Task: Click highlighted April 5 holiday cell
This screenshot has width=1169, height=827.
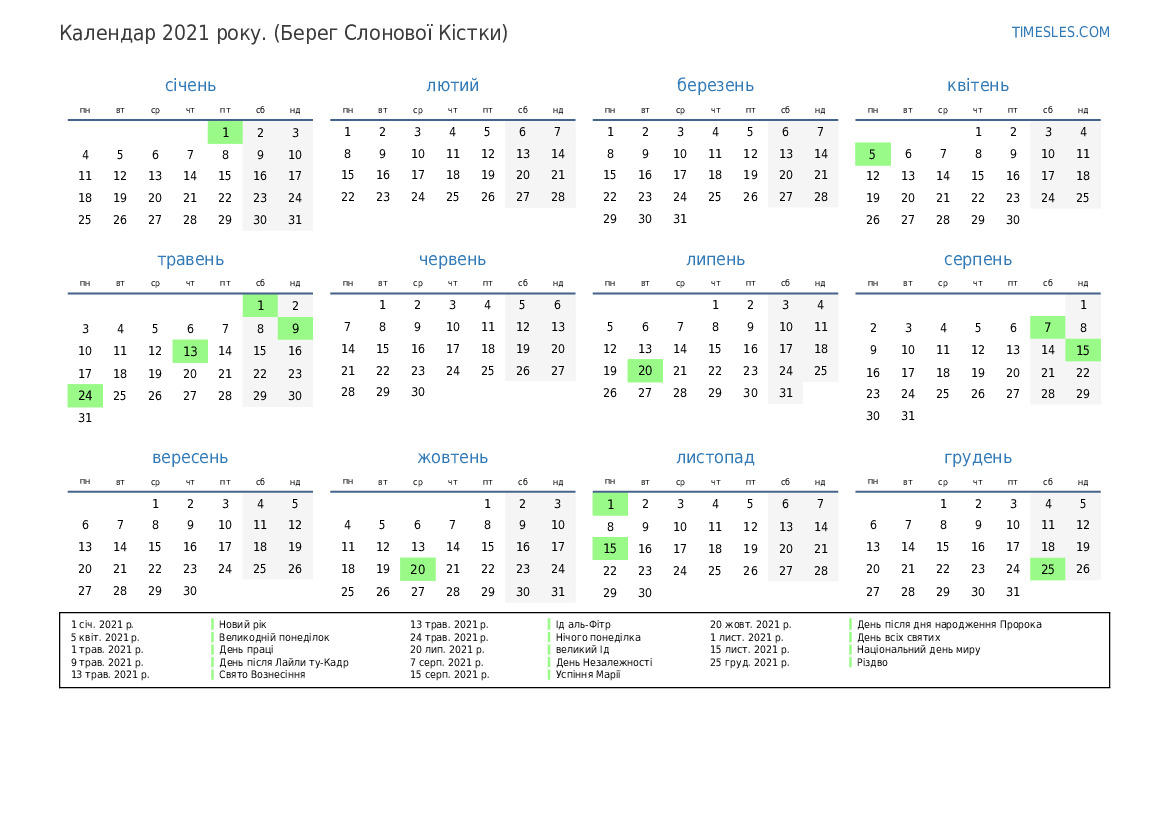Action: [872, 154]
